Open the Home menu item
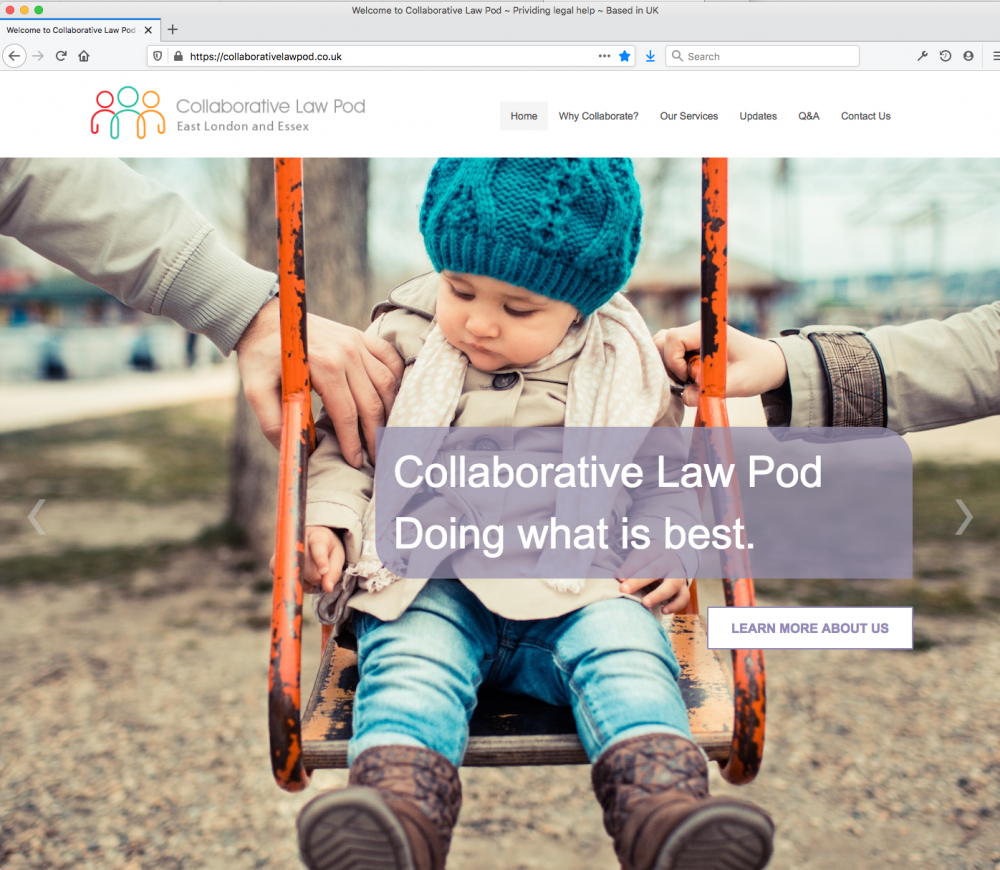The image size is (1000, 870). tap(524, 116)
